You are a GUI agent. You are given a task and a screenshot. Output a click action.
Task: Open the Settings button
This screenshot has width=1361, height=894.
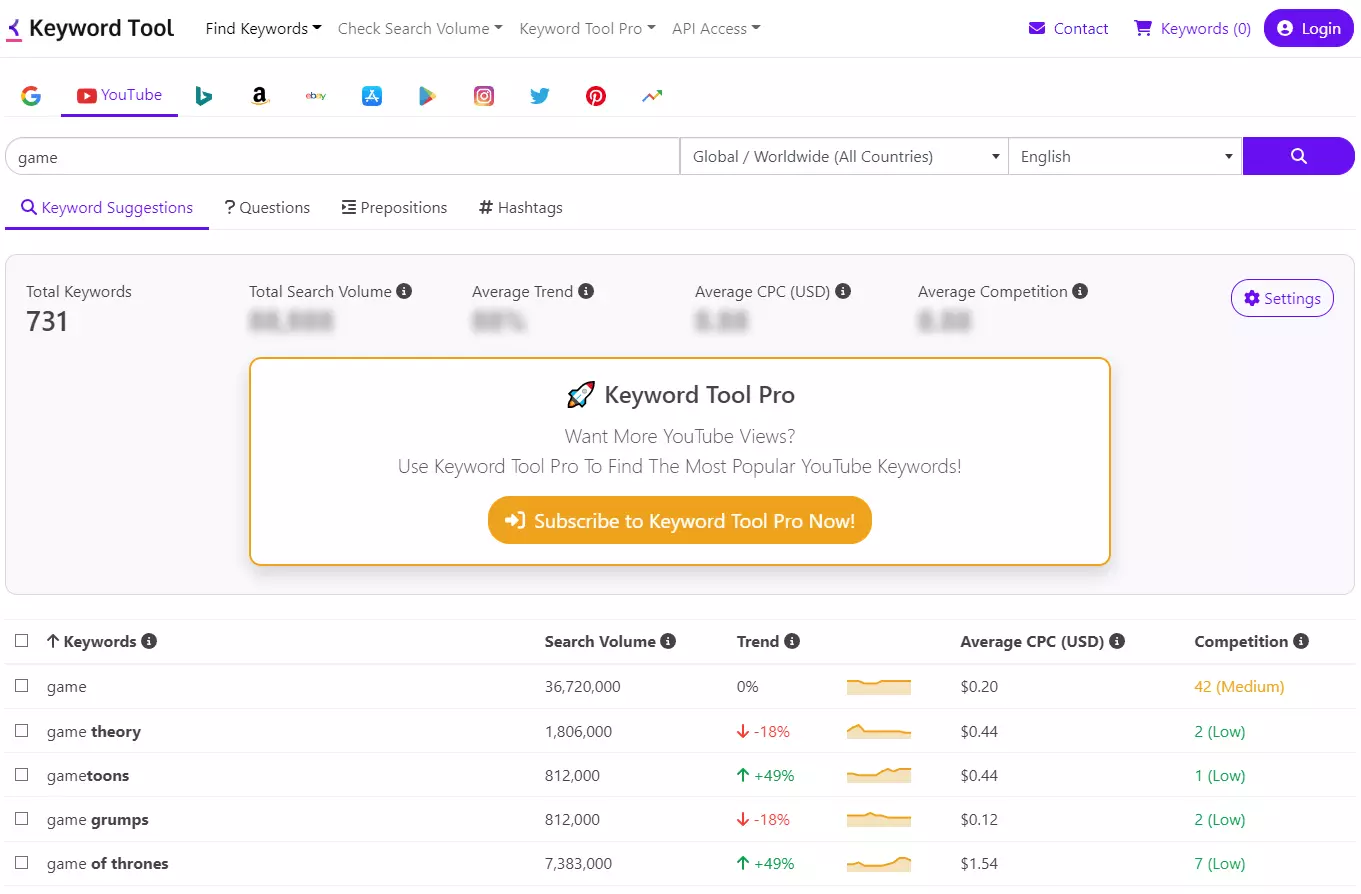(x=1282, y=298)
